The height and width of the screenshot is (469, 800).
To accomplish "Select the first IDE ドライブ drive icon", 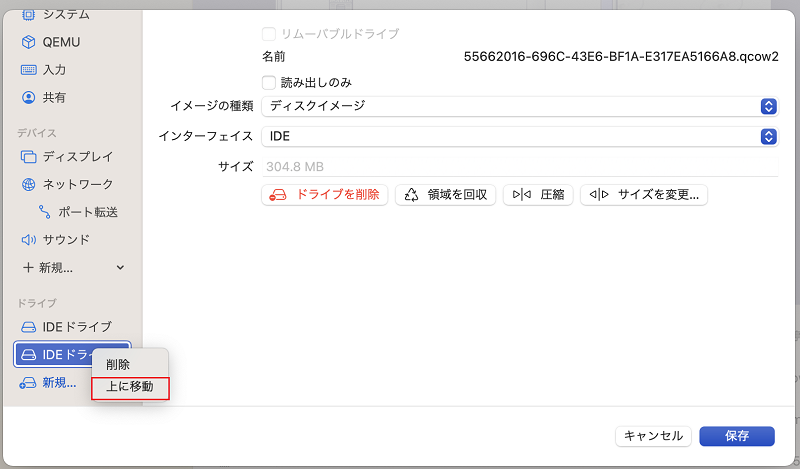I will [29, 327].
